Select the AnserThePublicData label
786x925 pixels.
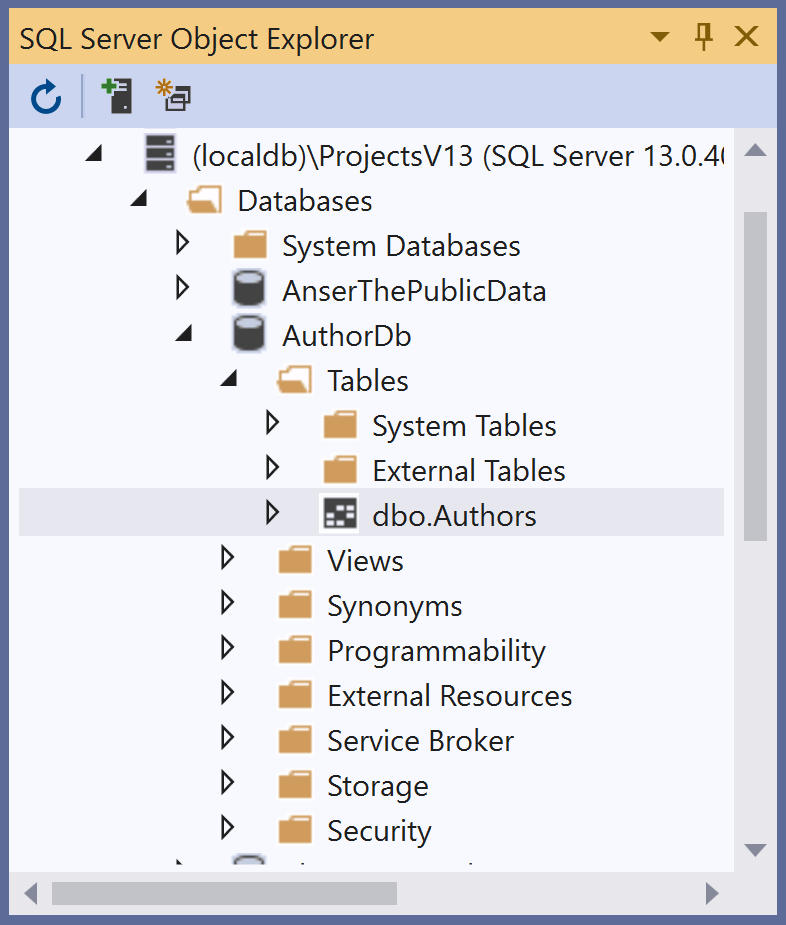click(x=414, y=291)
